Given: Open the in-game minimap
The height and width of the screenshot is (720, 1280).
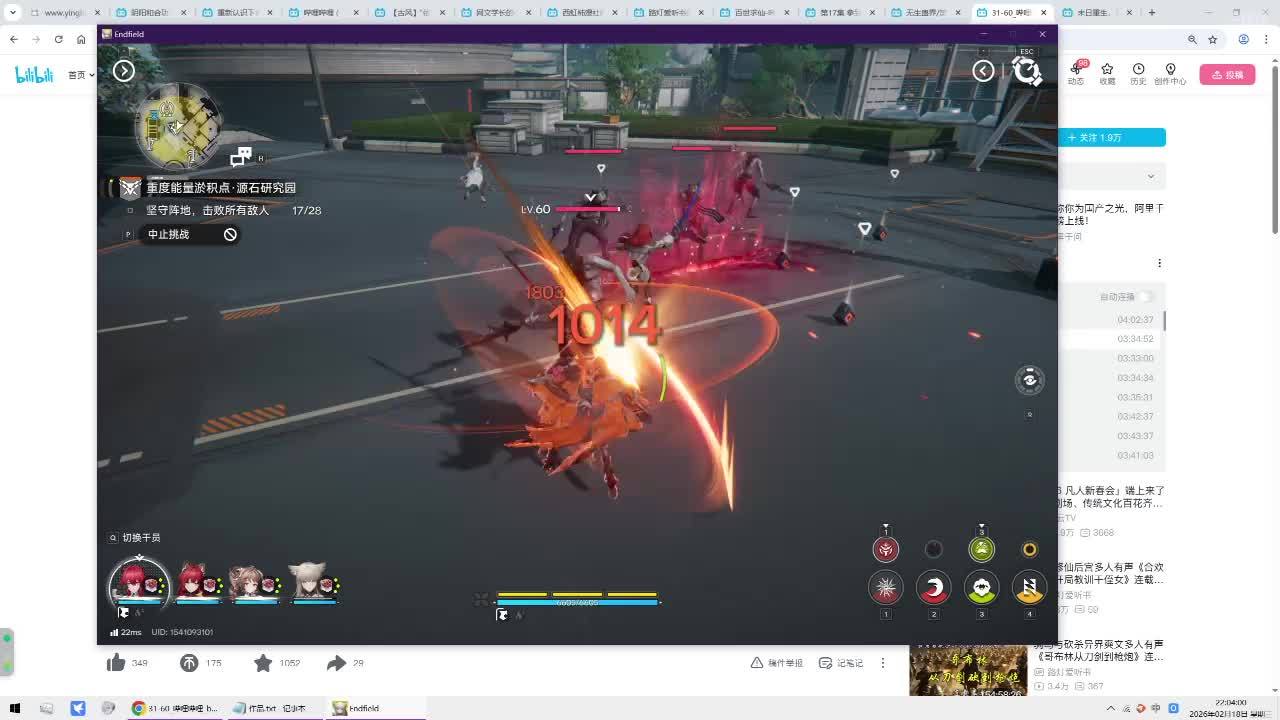Looking at the screenshot, I should (x=177, y=125).
